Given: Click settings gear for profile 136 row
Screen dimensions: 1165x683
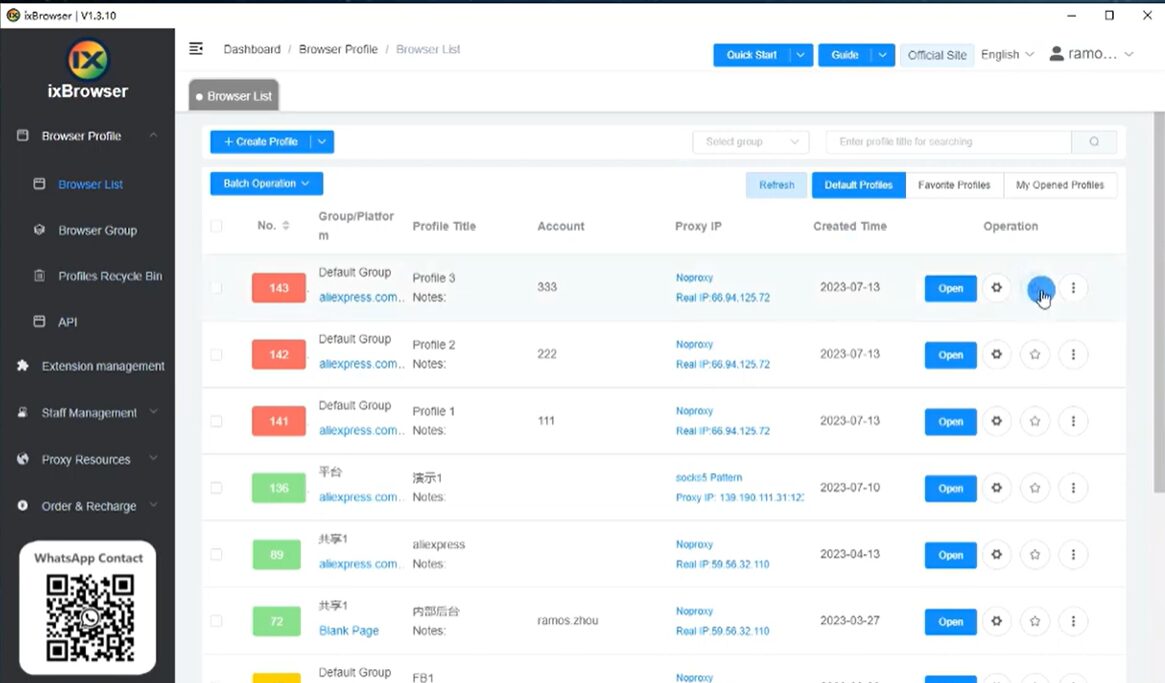Looking at the screenshot, I should pyautogui.click(x=996, y=488).
